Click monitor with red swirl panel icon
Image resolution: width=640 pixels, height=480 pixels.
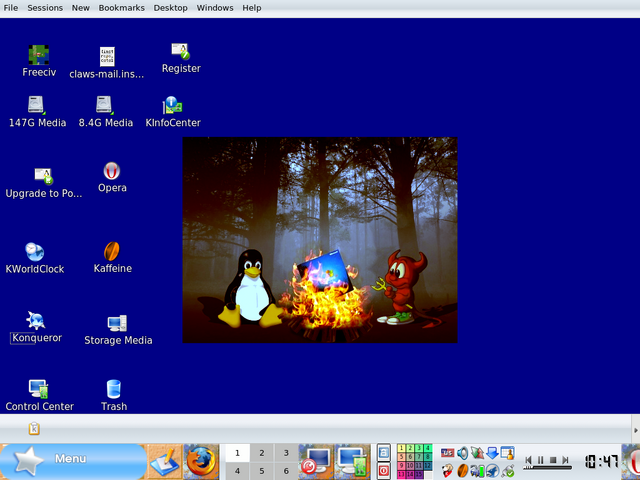click(x=316, y=462)
